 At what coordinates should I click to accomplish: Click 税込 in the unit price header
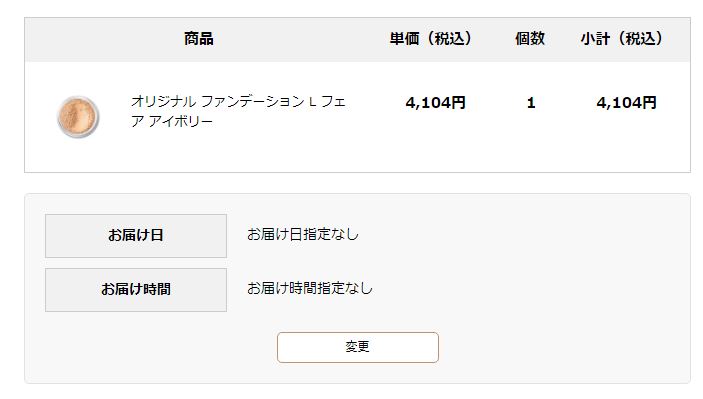click(x=449, y=39)
